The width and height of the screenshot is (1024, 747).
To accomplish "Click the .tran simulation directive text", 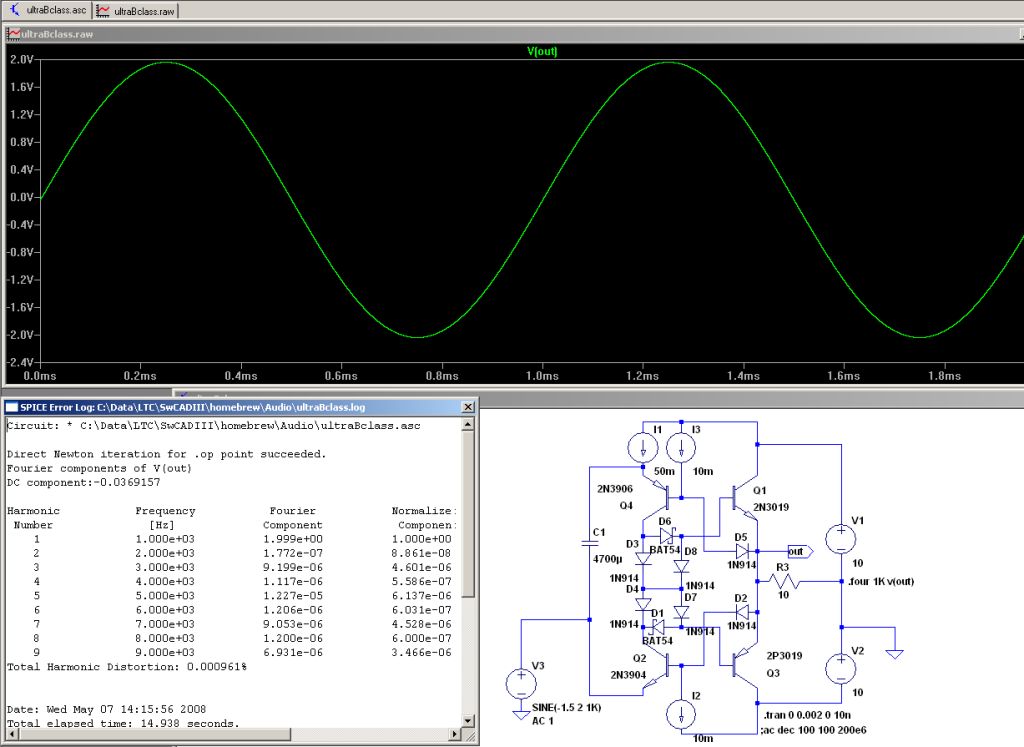I will [x=809, y=714].
